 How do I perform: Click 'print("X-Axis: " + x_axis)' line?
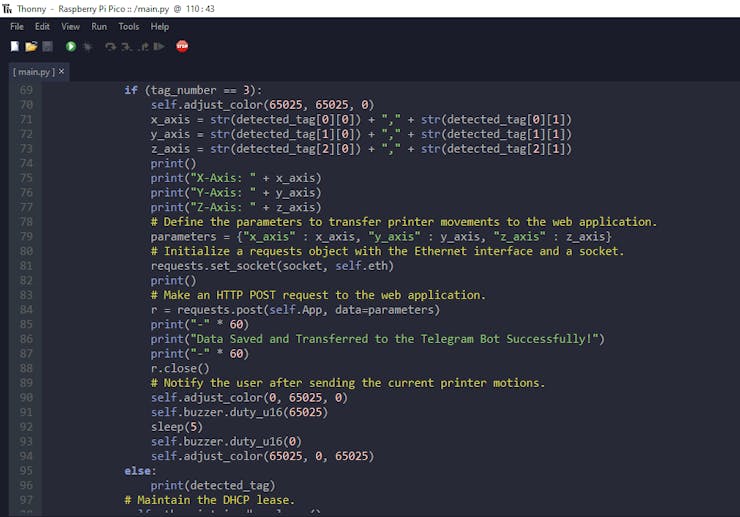point(235,178)
